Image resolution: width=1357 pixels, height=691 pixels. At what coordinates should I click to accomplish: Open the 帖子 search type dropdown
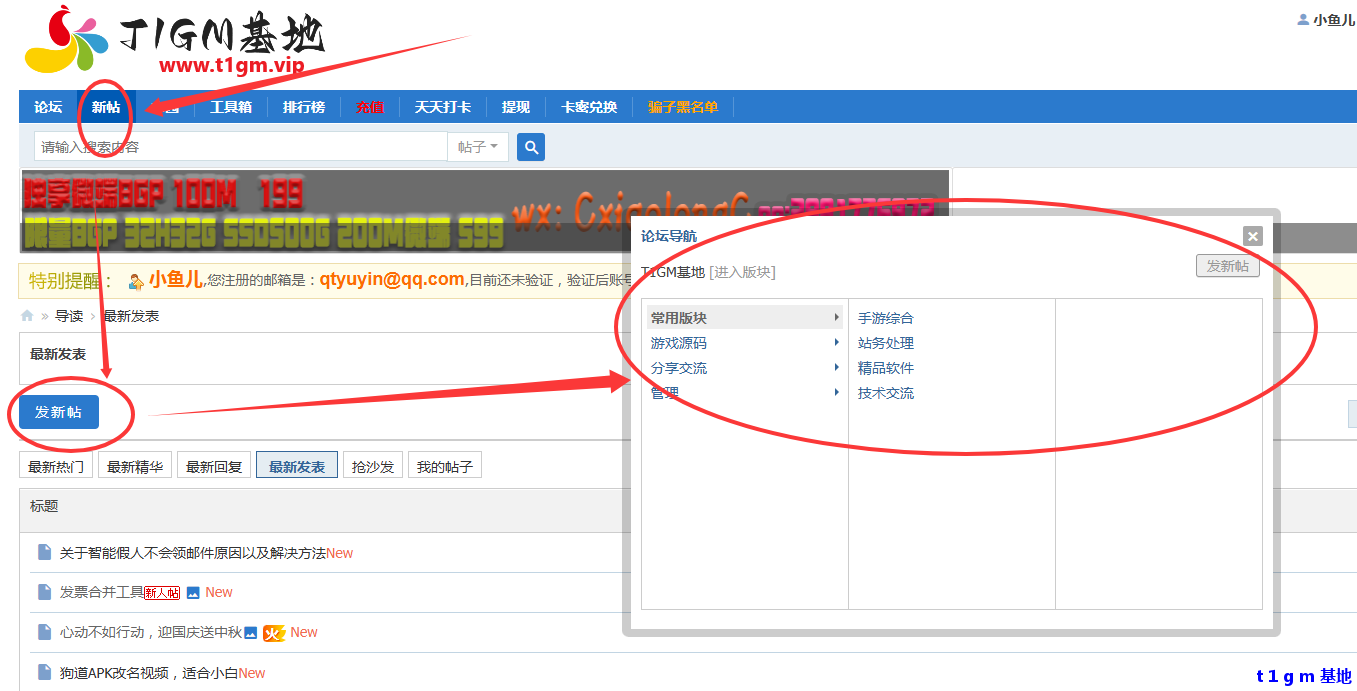click(478, 146)
